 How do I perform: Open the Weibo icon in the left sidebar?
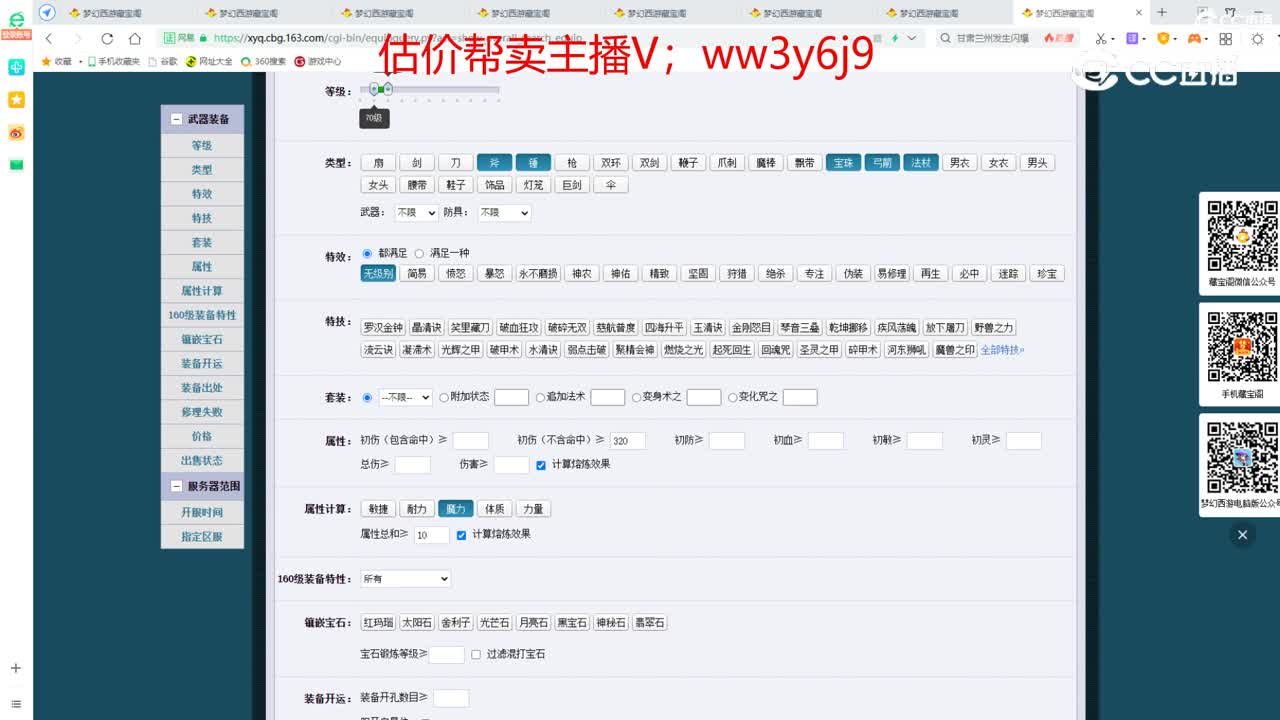[x=15, y=133]
